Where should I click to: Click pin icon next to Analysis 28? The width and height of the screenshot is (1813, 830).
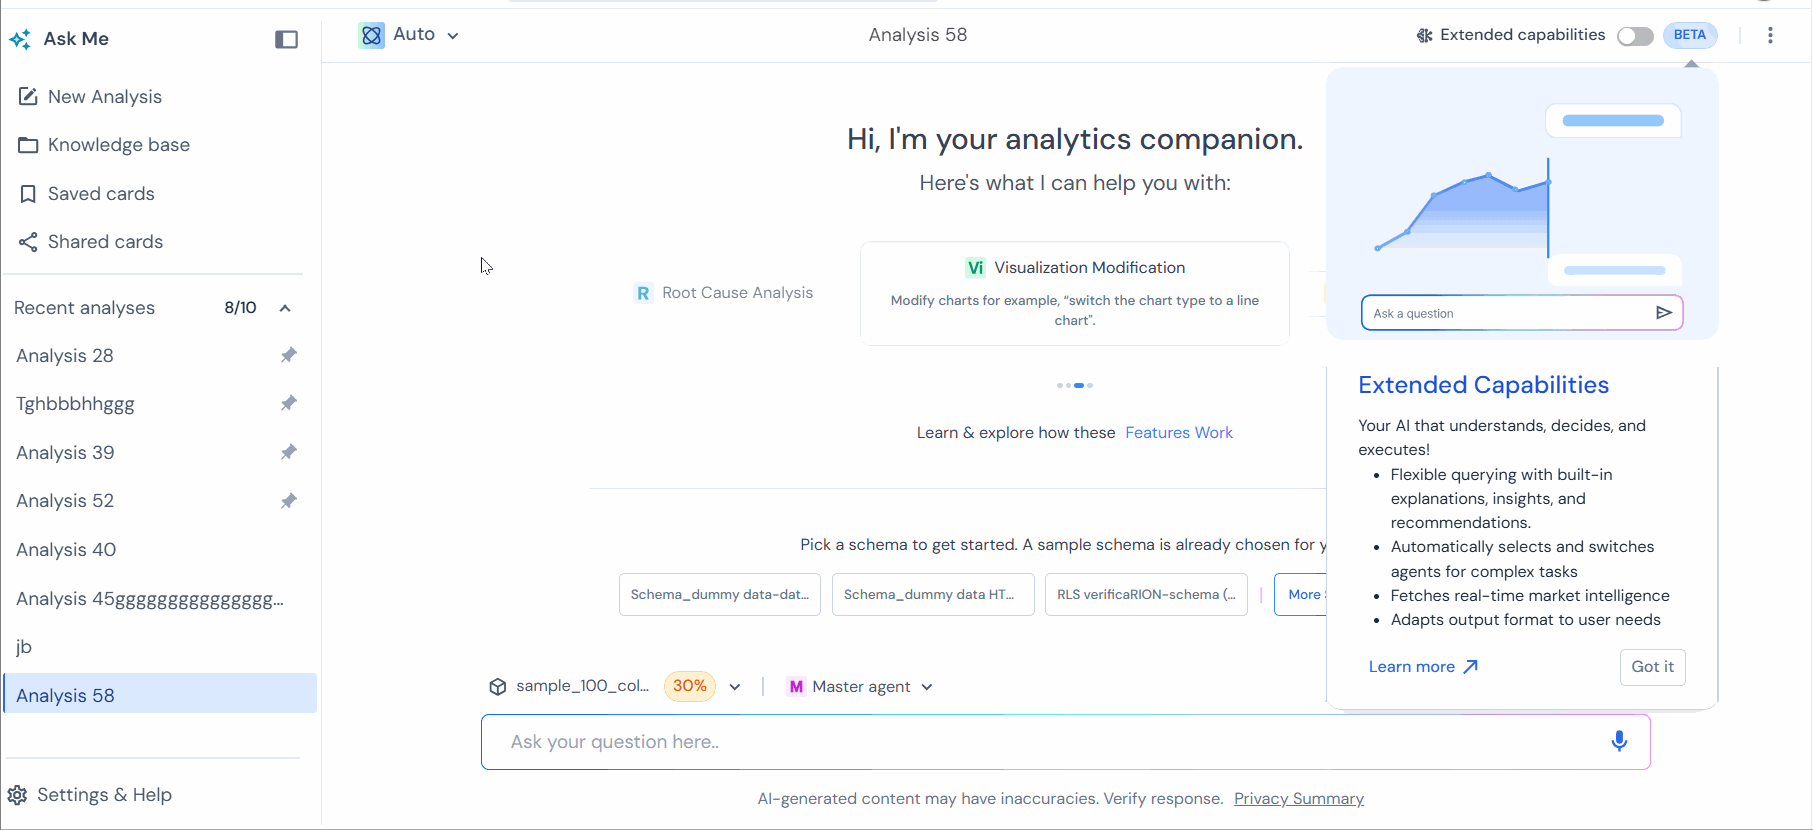(x=288, y=355)
